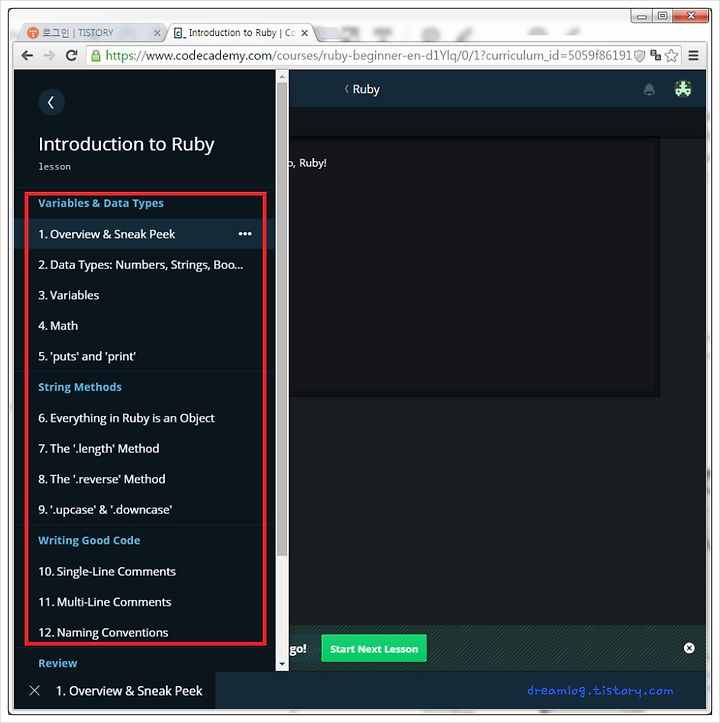The image size is (720, 723).
Task: Click the Review section heading
Action: pos(58,663)
